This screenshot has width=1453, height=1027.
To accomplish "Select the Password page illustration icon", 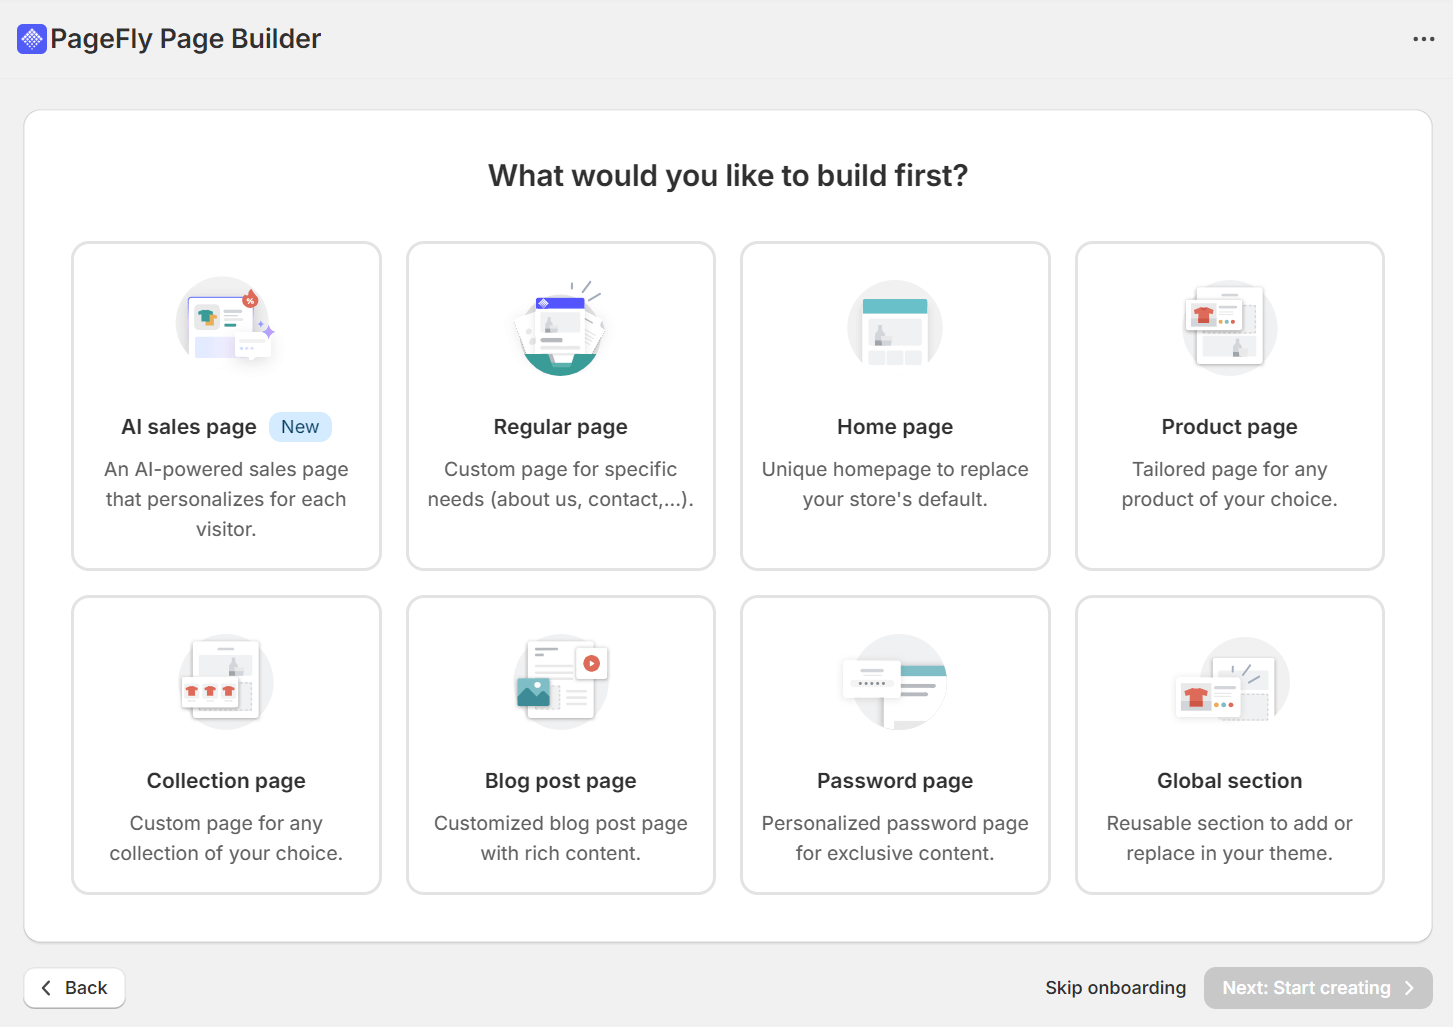I will click(x=894, y=680).
